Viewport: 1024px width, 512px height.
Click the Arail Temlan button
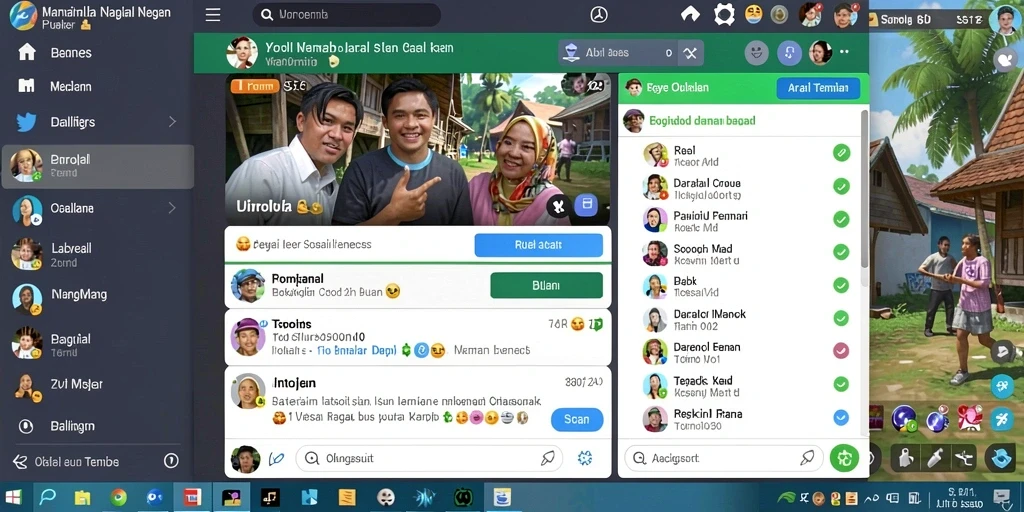click(818, 88)
